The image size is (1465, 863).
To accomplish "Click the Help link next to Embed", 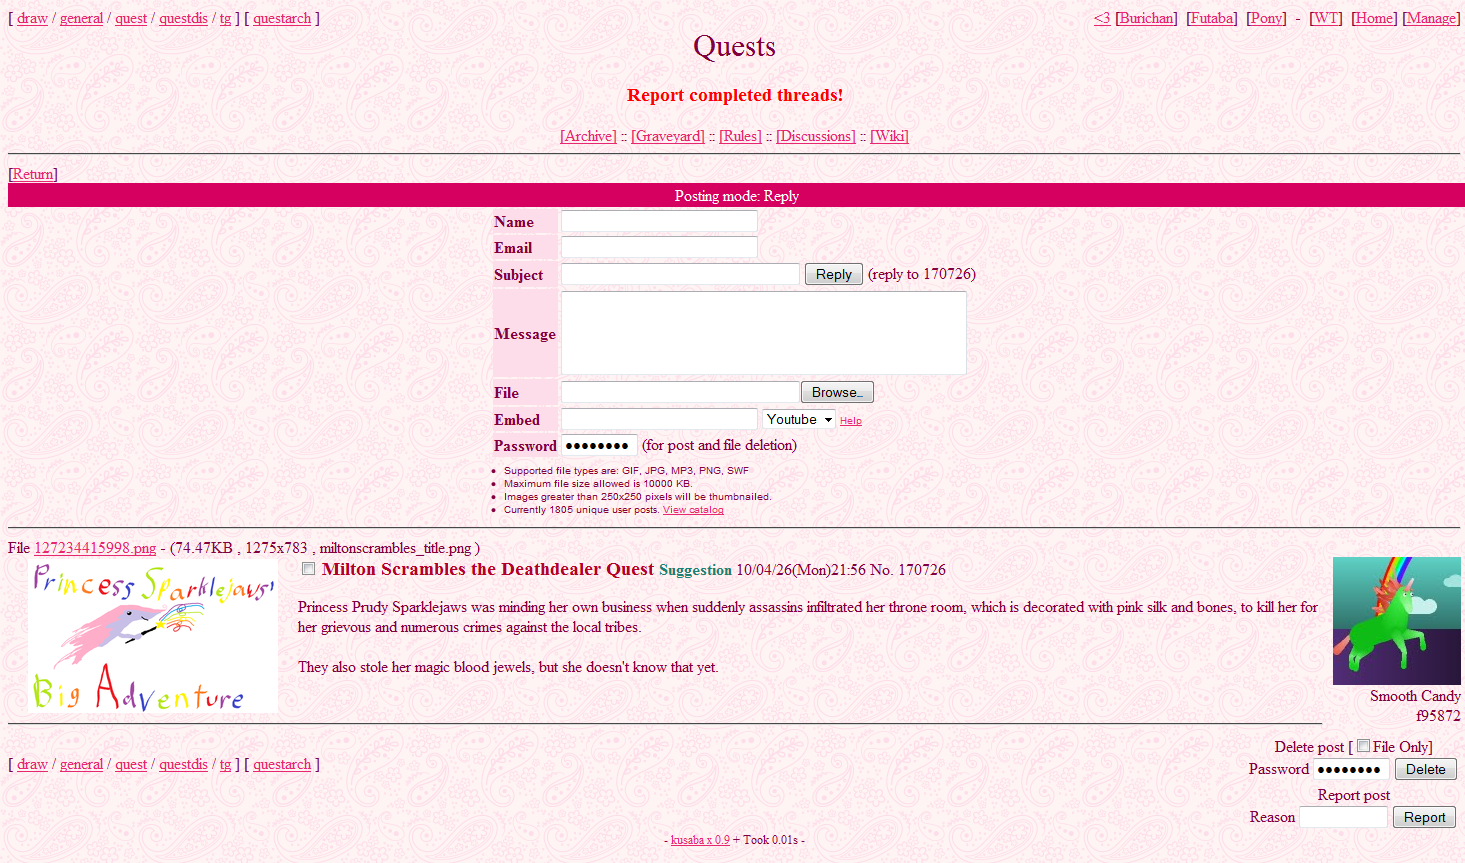I will pyautogui.click(x=850, y=421).
